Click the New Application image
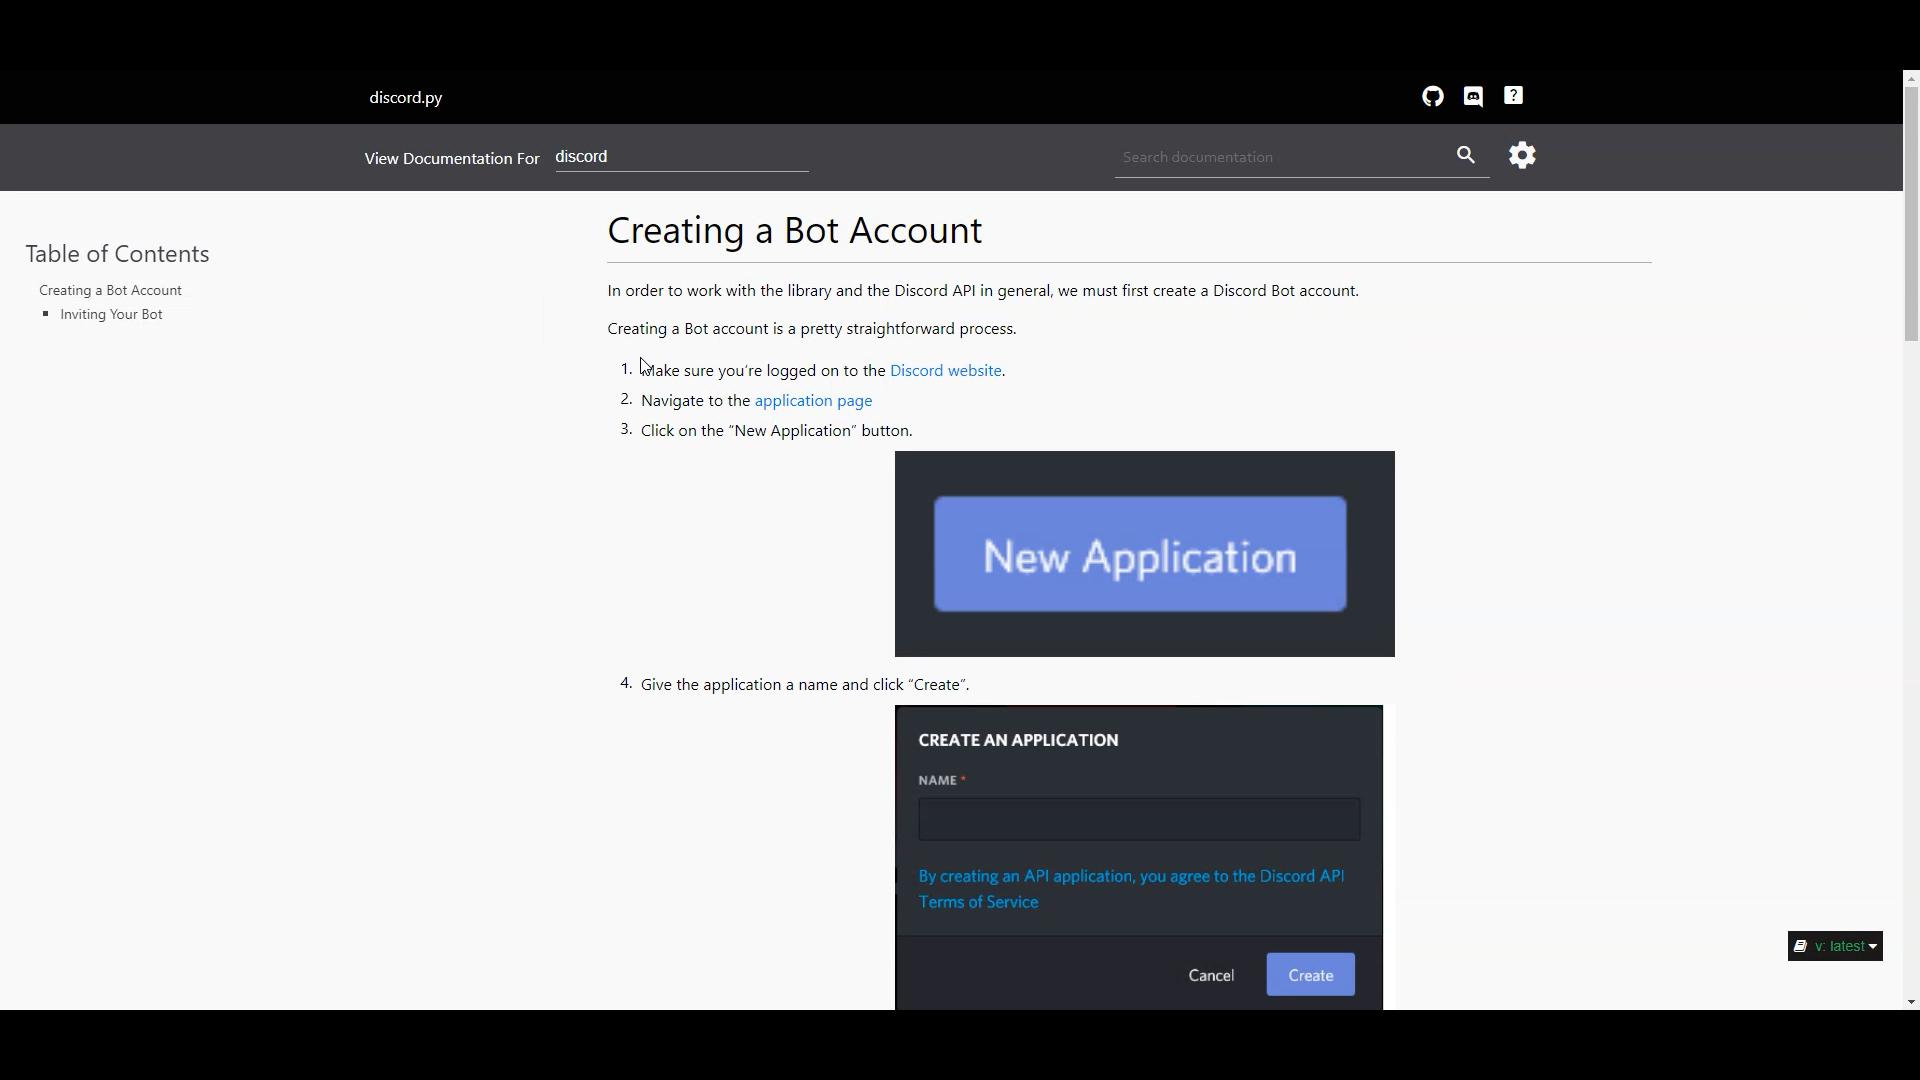1920x1080 pixels. (x=1144, y=554)
